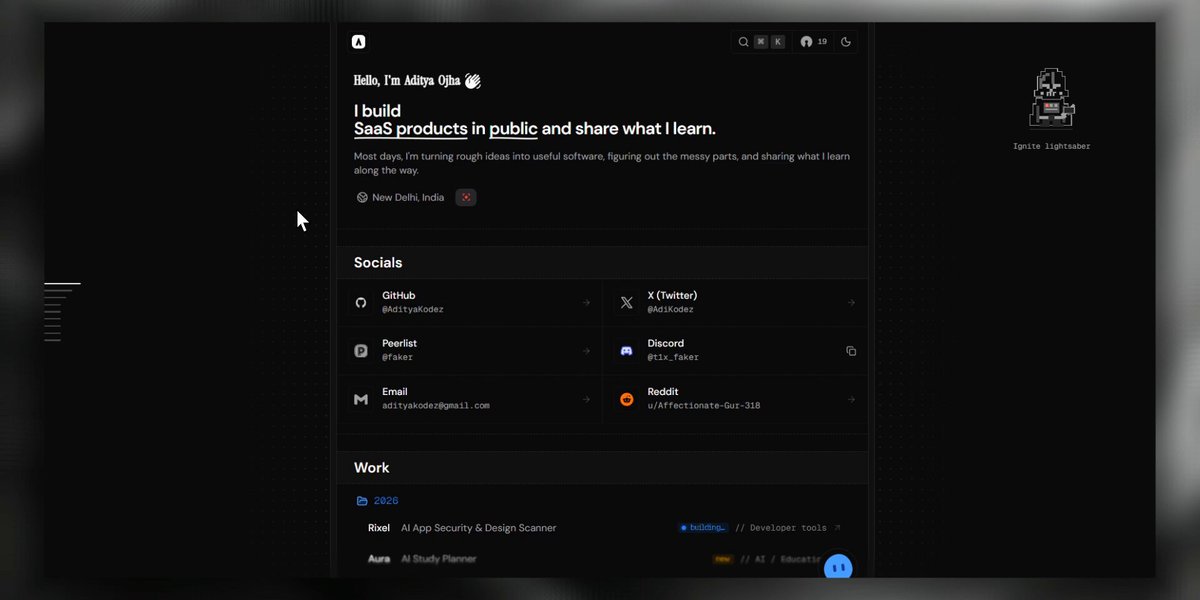Open the search command palette button
The width and height of the screenshot is (1200, 600).
coord(761,42)
